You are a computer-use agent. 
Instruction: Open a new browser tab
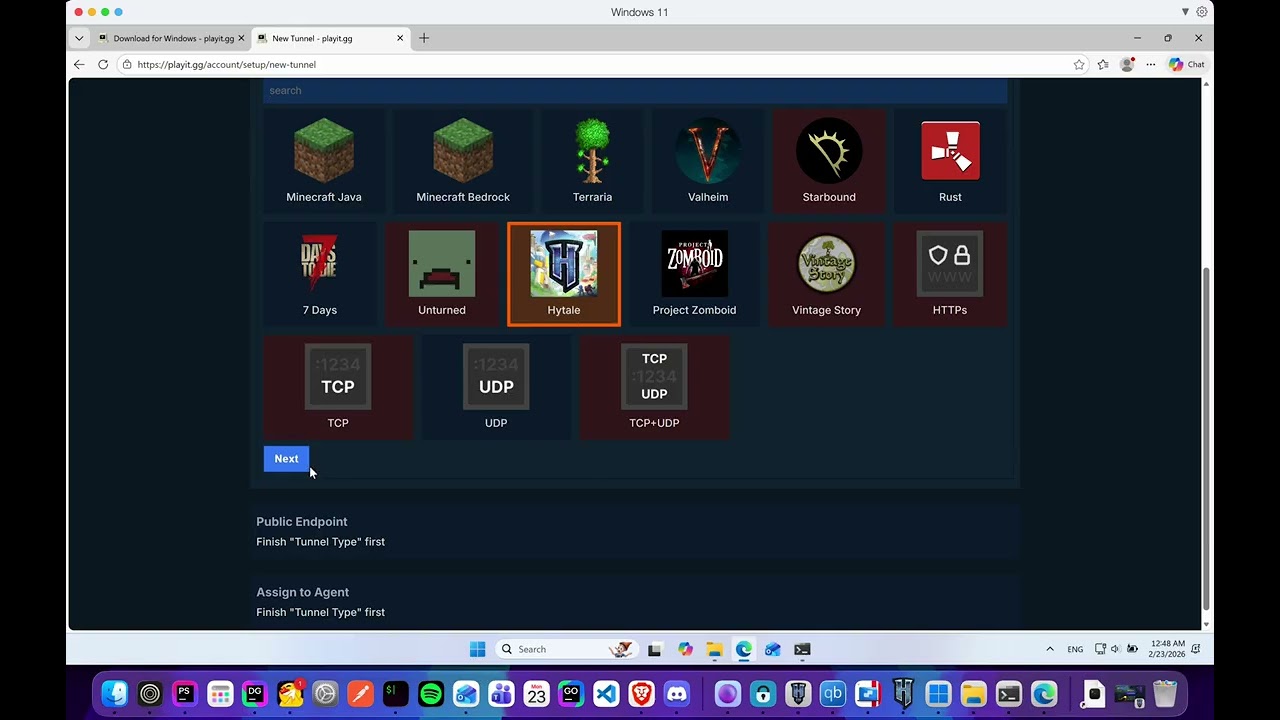(x=424, y=38)
